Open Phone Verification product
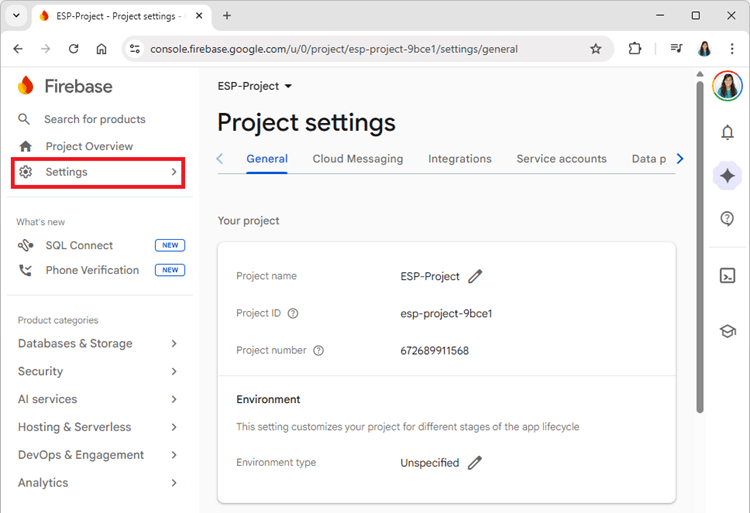The image size is (750, 513). tap(92, 270)
